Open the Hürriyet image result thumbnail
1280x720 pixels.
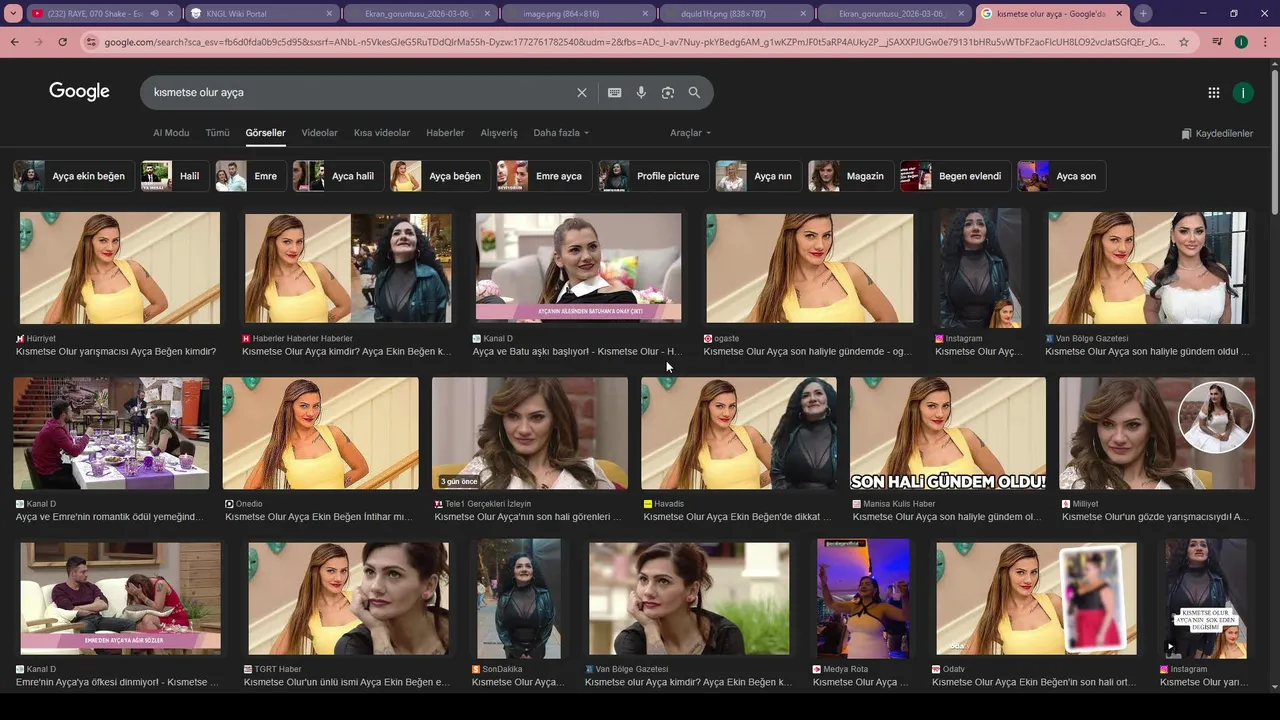(x=120, y=268)
